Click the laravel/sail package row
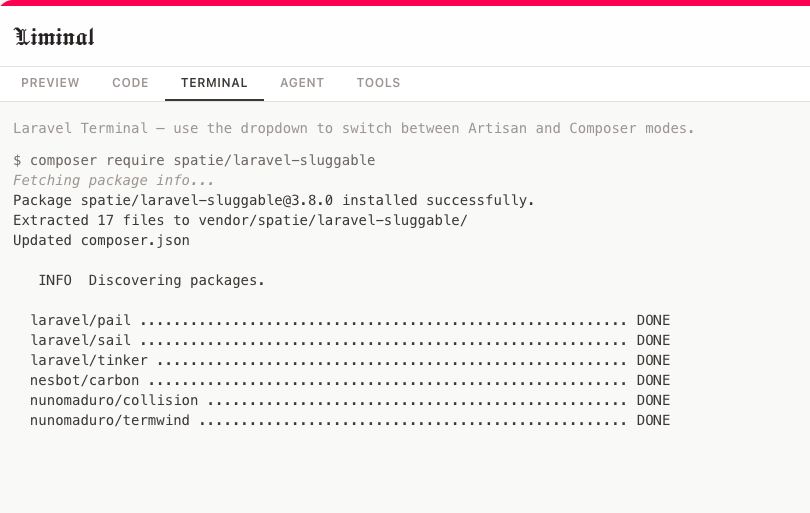Image resolution: width=810 pixels, height=513 pixels. (350, 340)
